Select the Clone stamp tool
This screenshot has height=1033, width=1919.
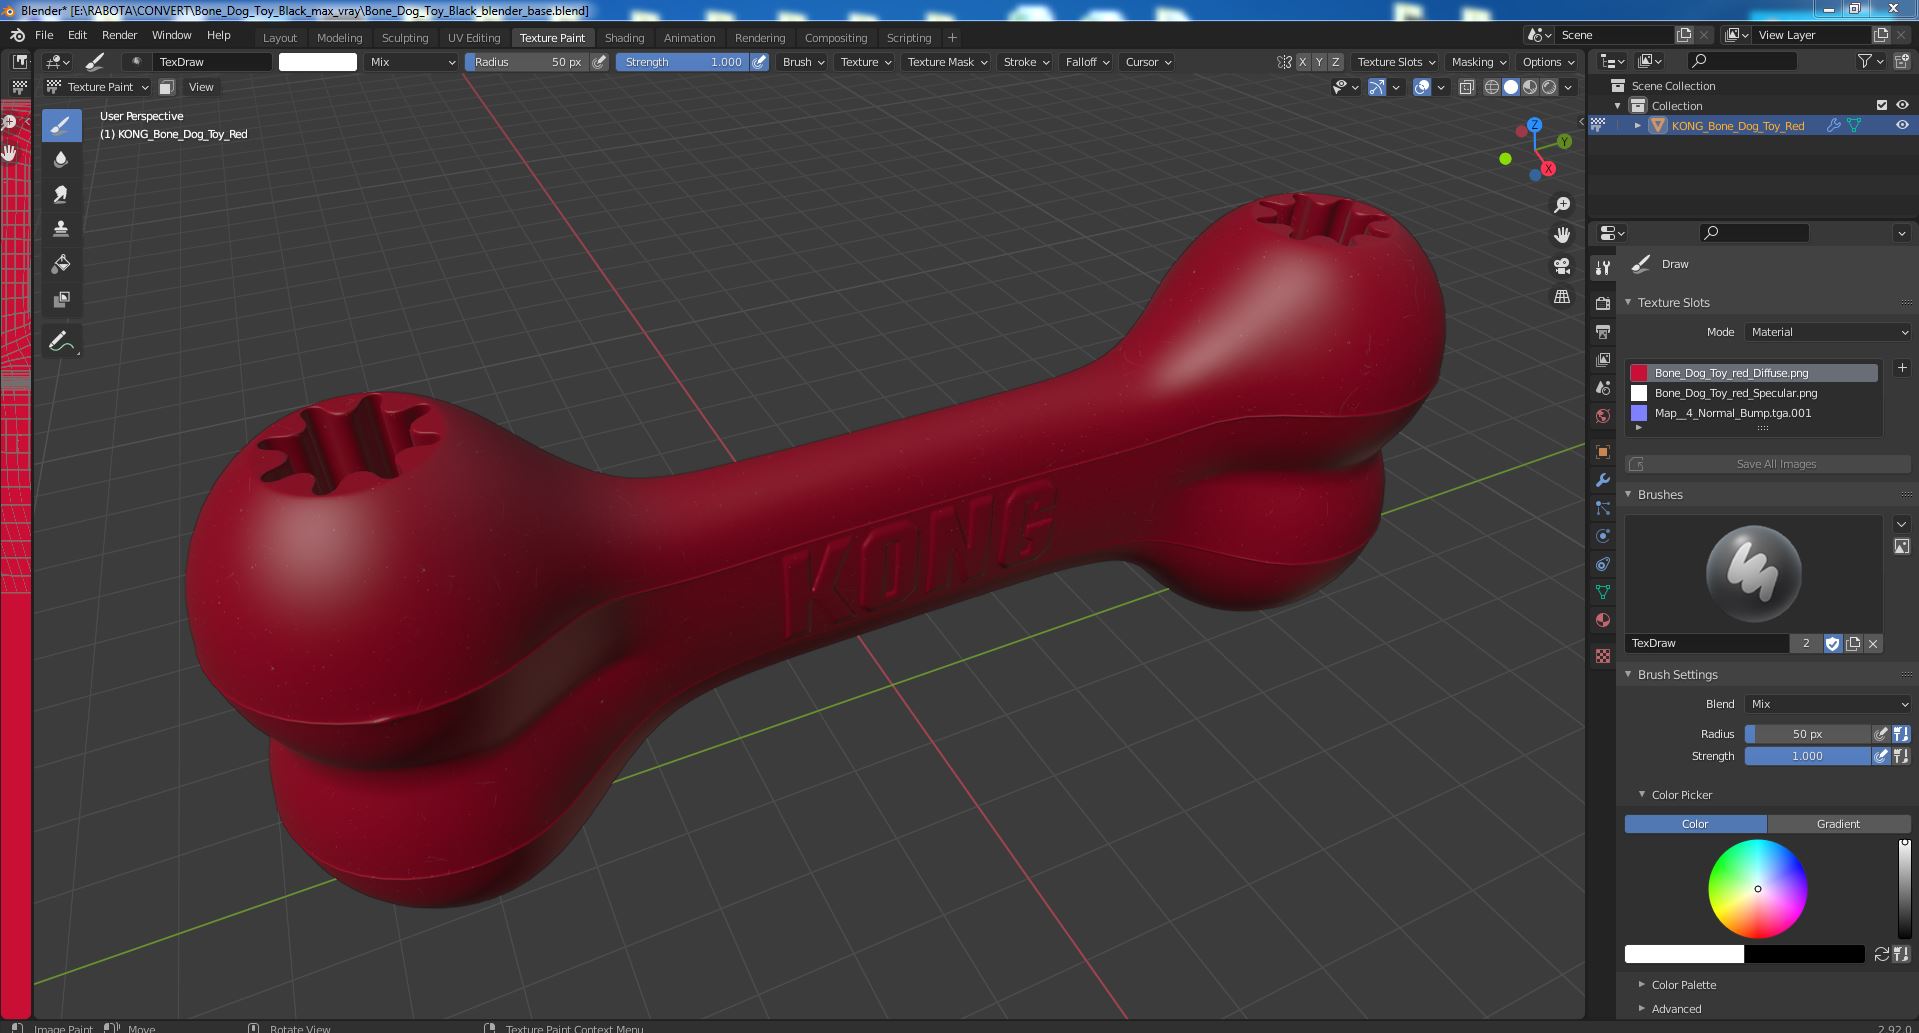(x=61, y=229)
